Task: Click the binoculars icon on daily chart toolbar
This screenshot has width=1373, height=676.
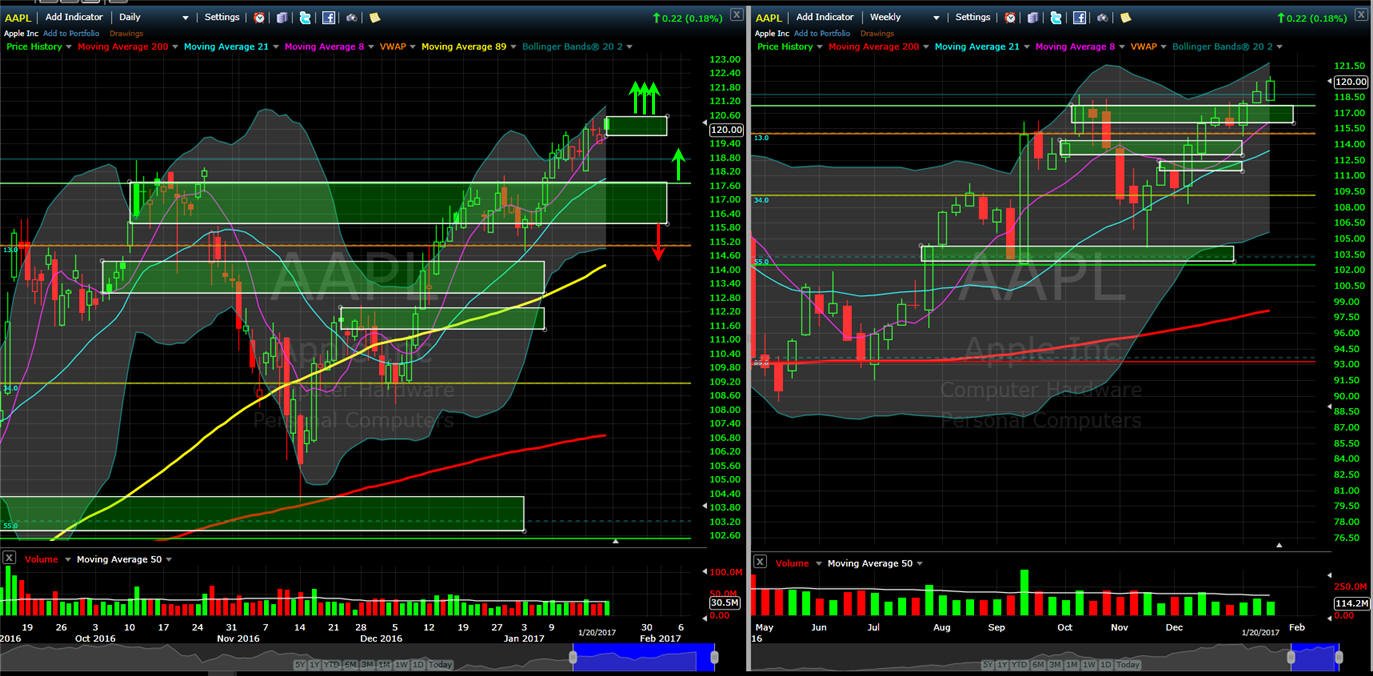Action: [x=352, y=17]
